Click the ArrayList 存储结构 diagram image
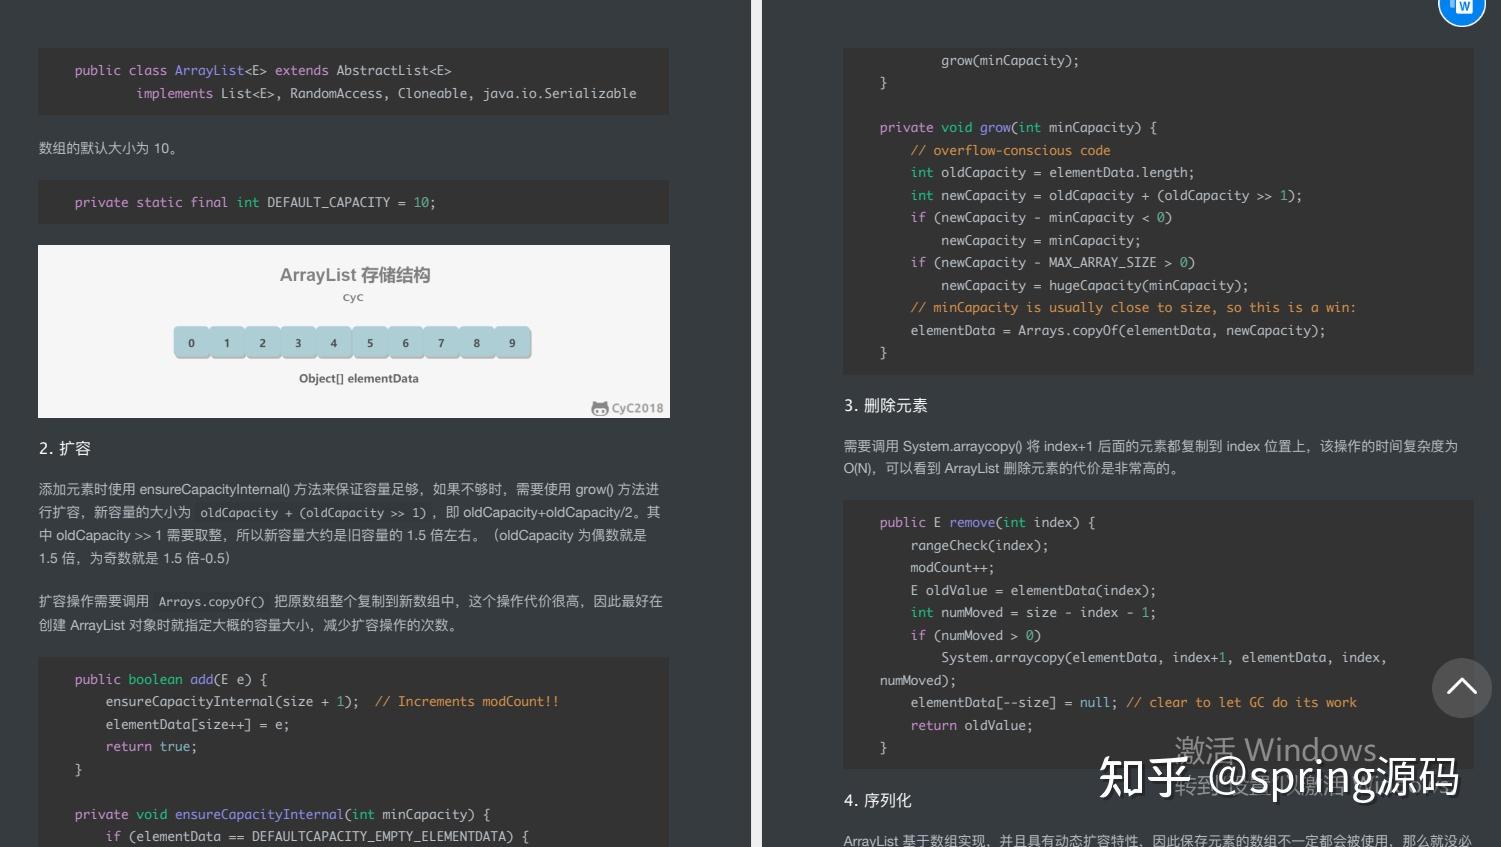Image resolution: width=1501 pixels, height=847 pixels. point(353,330)
